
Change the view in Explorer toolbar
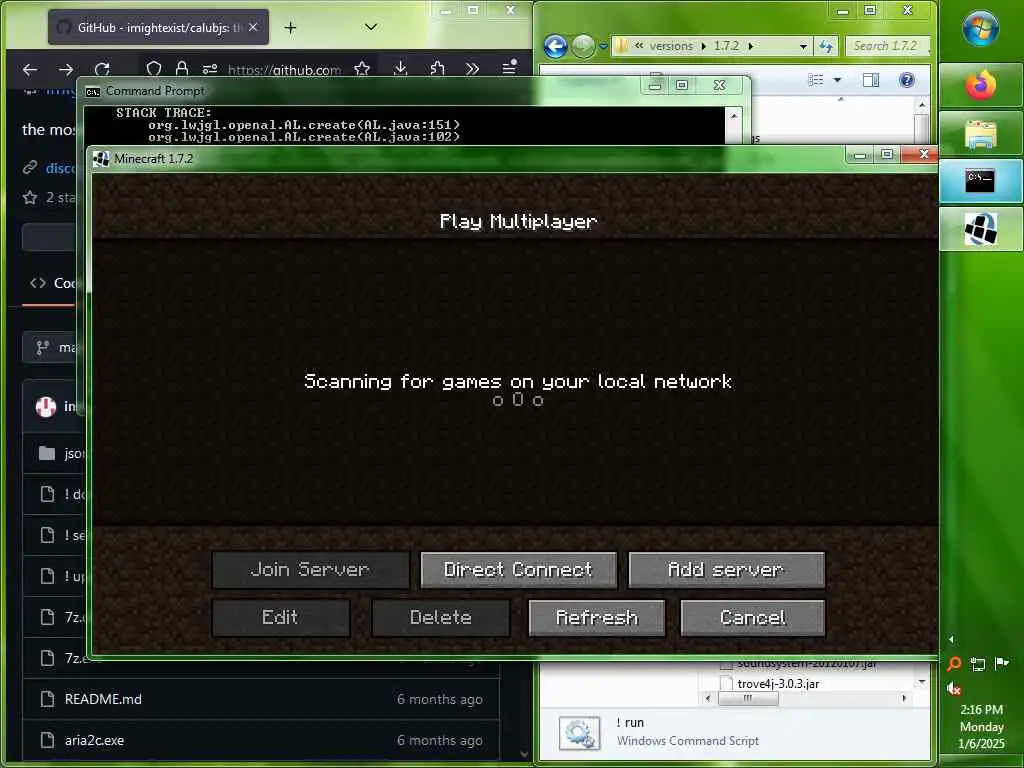point(816,80)
